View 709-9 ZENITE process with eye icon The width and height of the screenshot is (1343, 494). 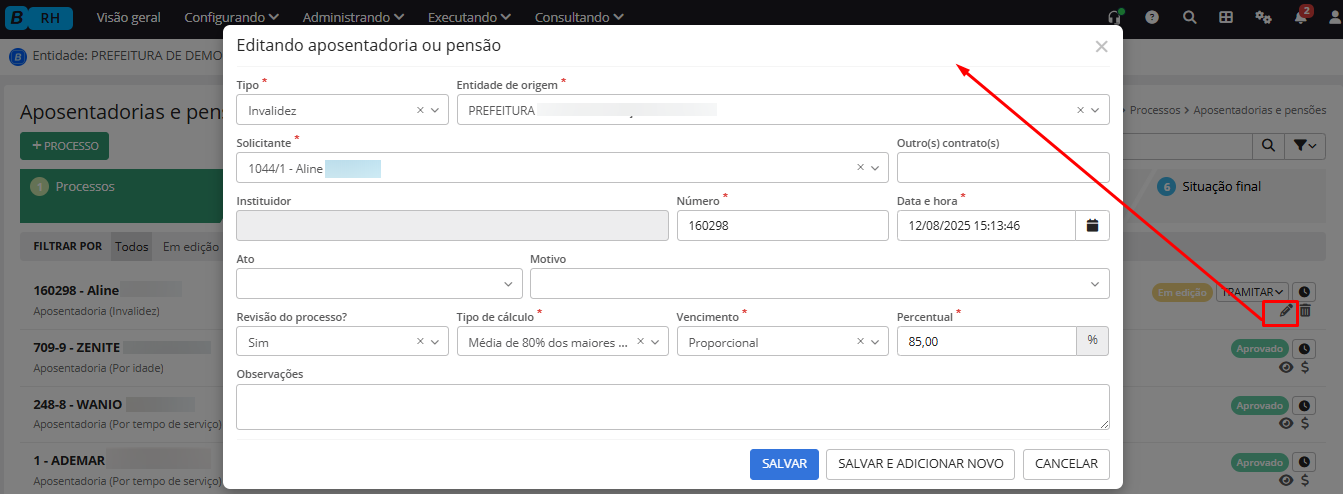tap(1286, 368)
